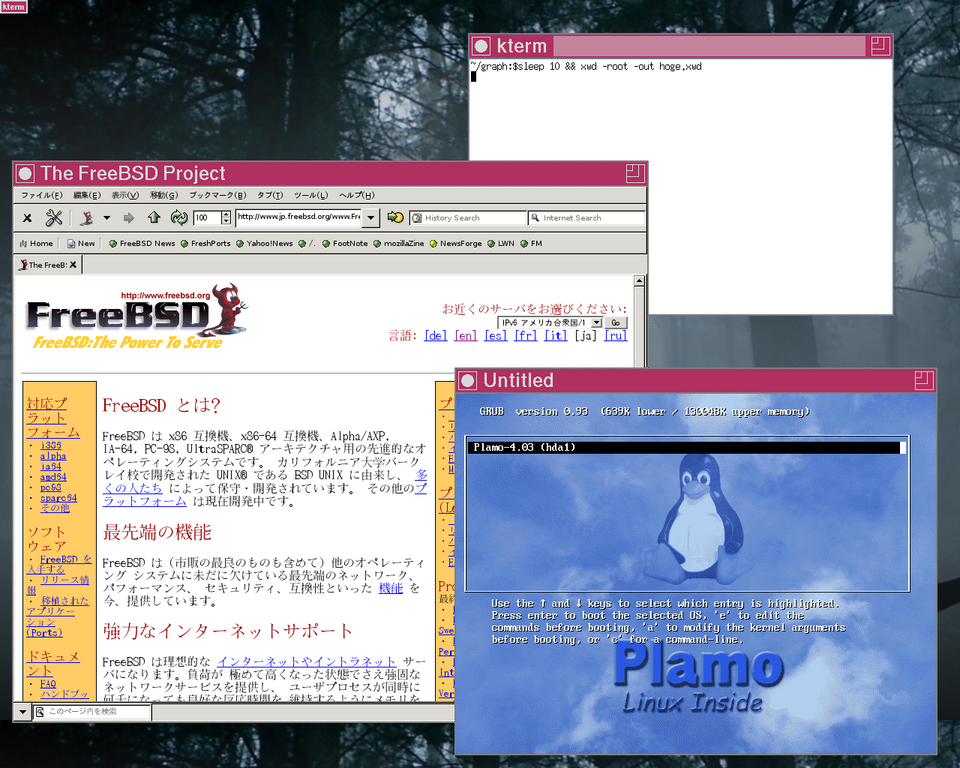This screenshot has width=960, height=768.
Task: Open the FreeBSD News bookmark
Action: tap(142, 243)
